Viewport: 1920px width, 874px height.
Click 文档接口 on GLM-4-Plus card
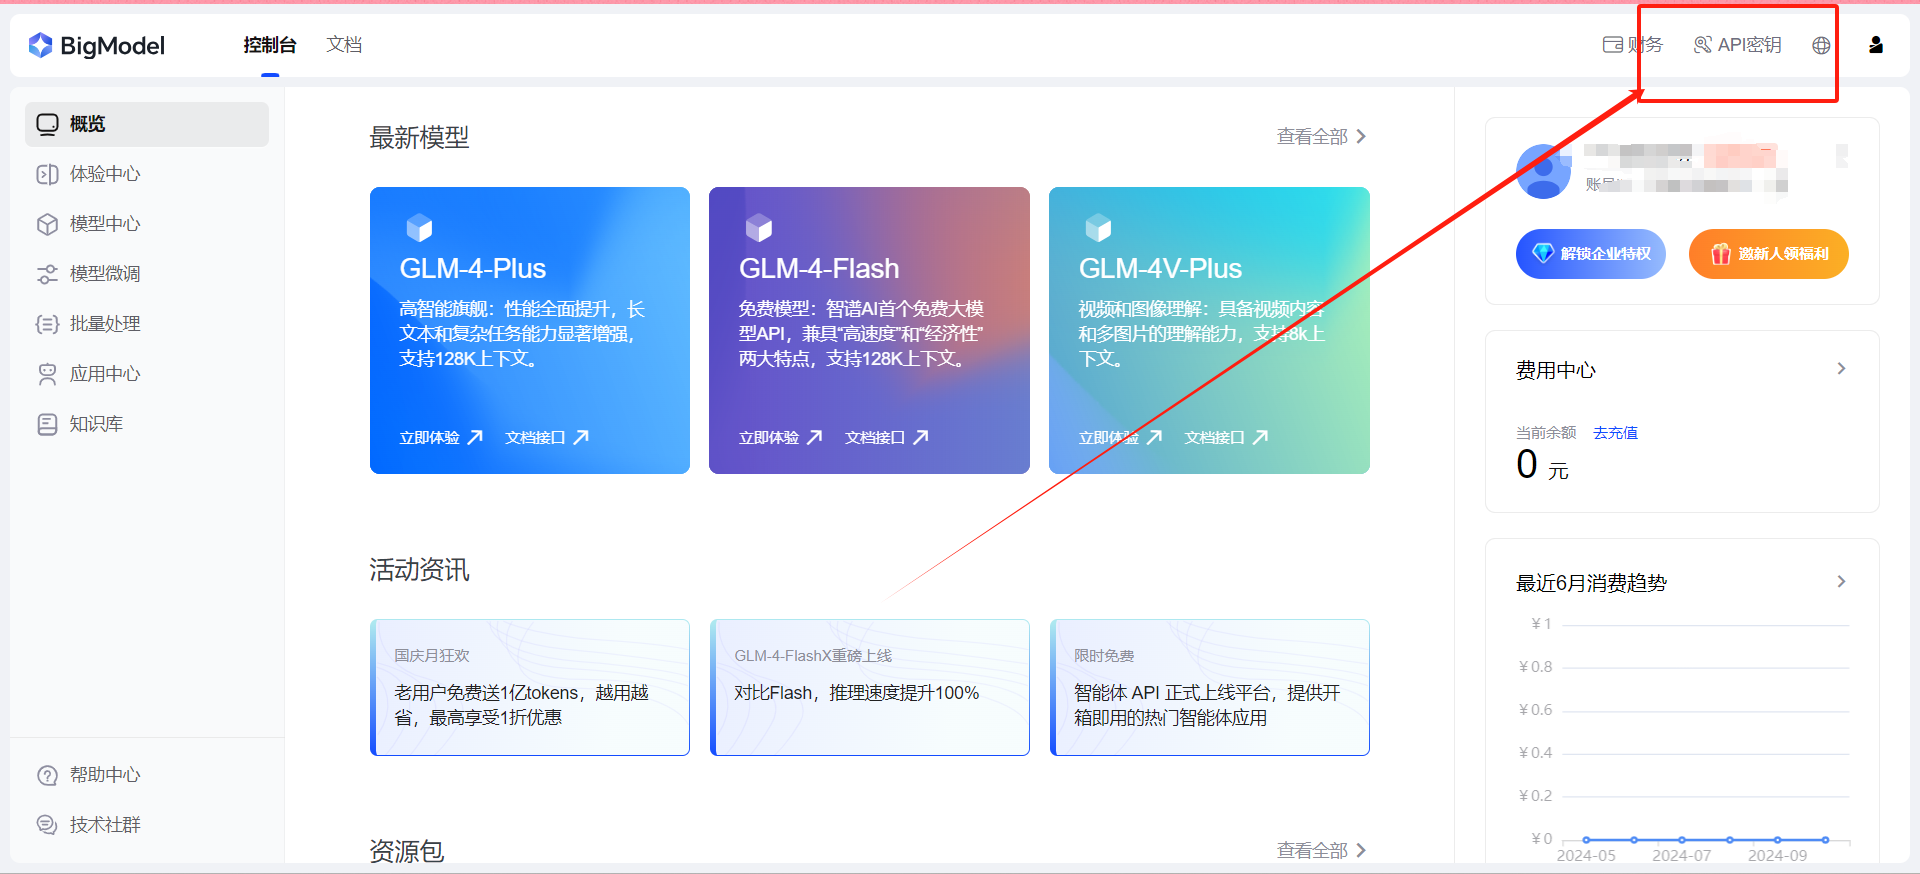[547, 437]
